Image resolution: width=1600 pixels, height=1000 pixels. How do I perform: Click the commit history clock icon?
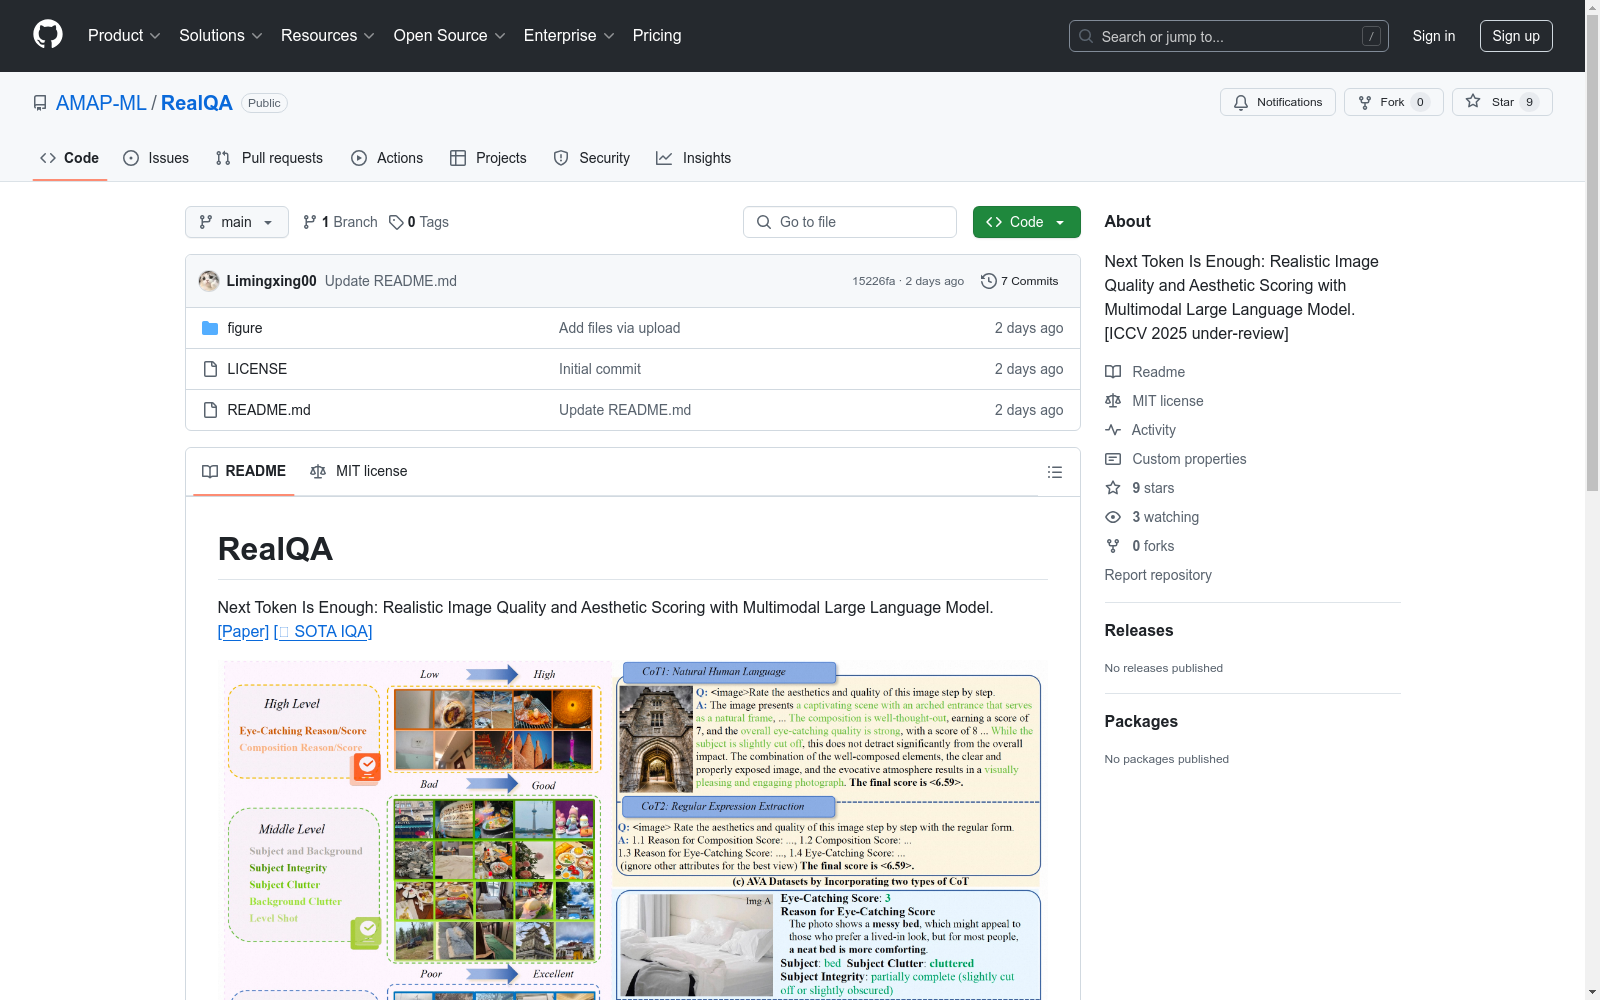tap(989, 281)
